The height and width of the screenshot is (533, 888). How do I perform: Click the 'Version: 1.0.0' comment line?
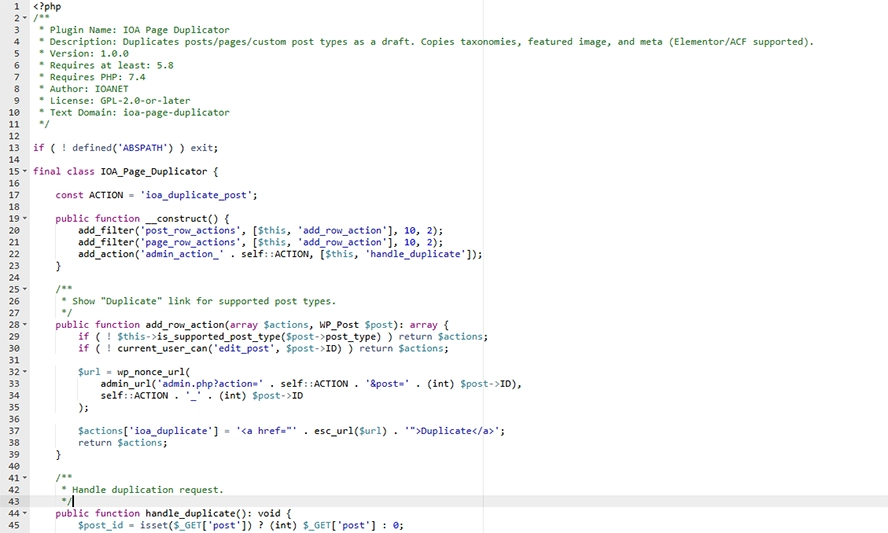click(89, 53)
